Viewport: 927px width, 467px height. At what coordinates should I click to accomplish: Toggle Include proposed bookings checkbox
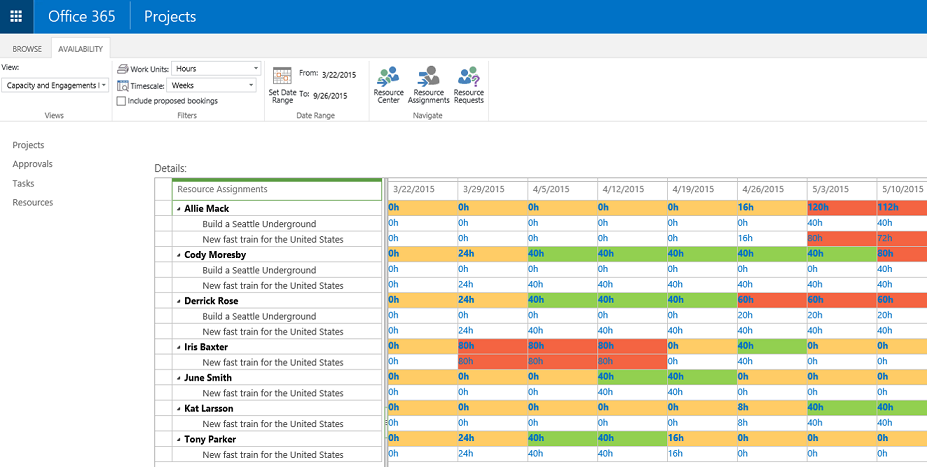(121, 101)
